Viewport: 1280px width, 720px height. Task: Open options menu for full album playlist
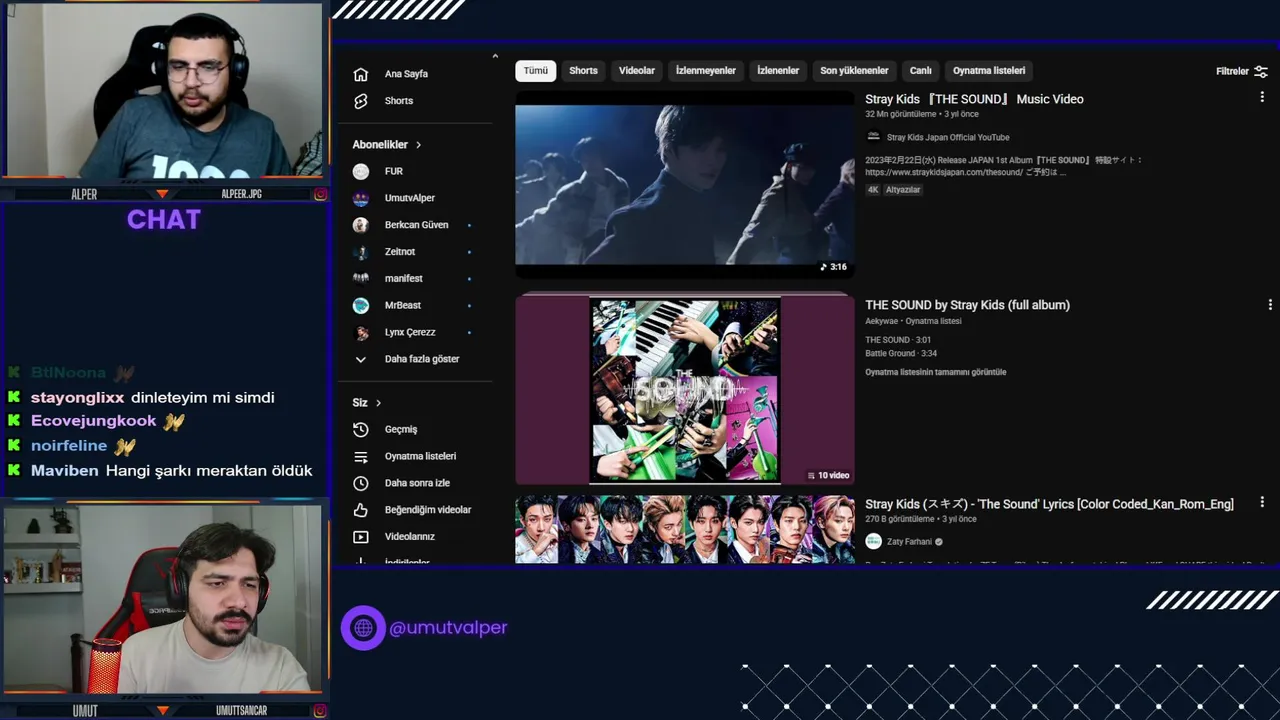pyautogui.click(x=1270, y=304)
